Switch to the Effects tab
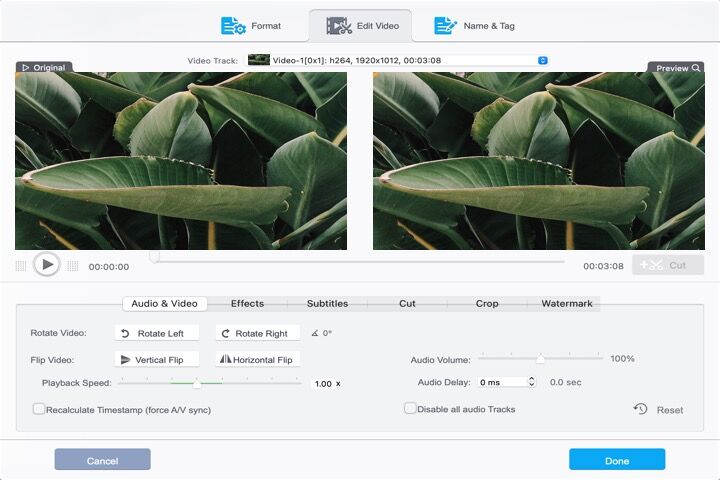Screen dimensions: 720x480 click(x=247, y=304)
